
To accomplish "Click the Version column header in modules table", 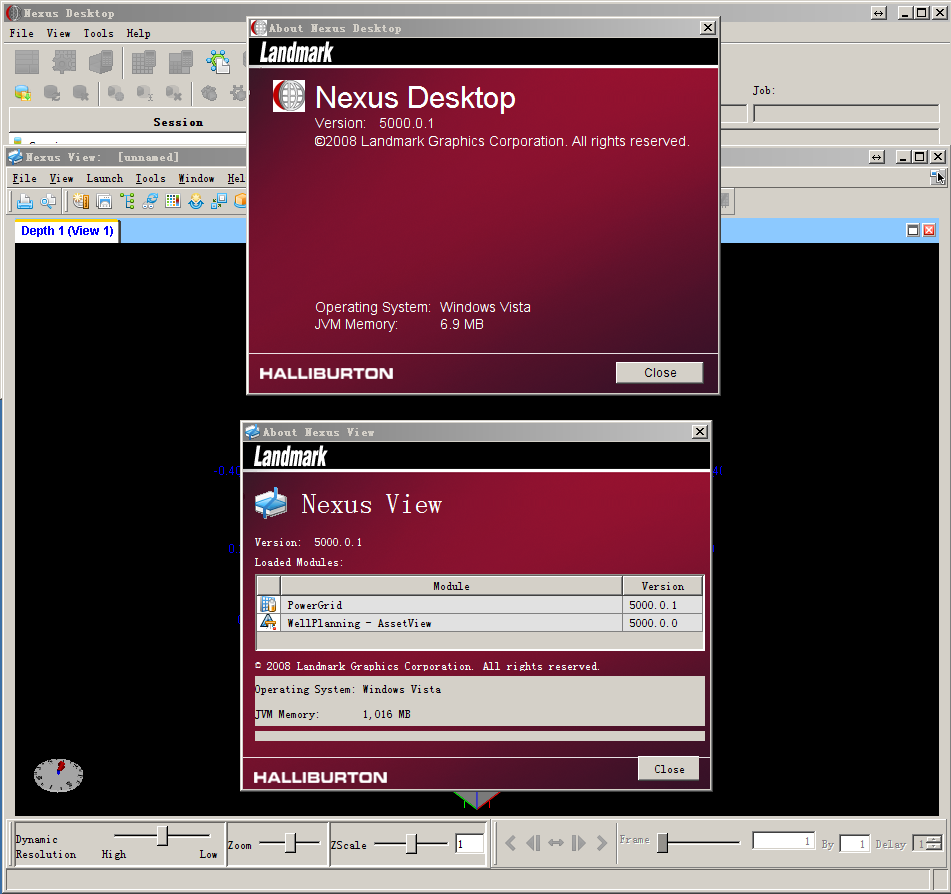I will click(x=662, y=586).
